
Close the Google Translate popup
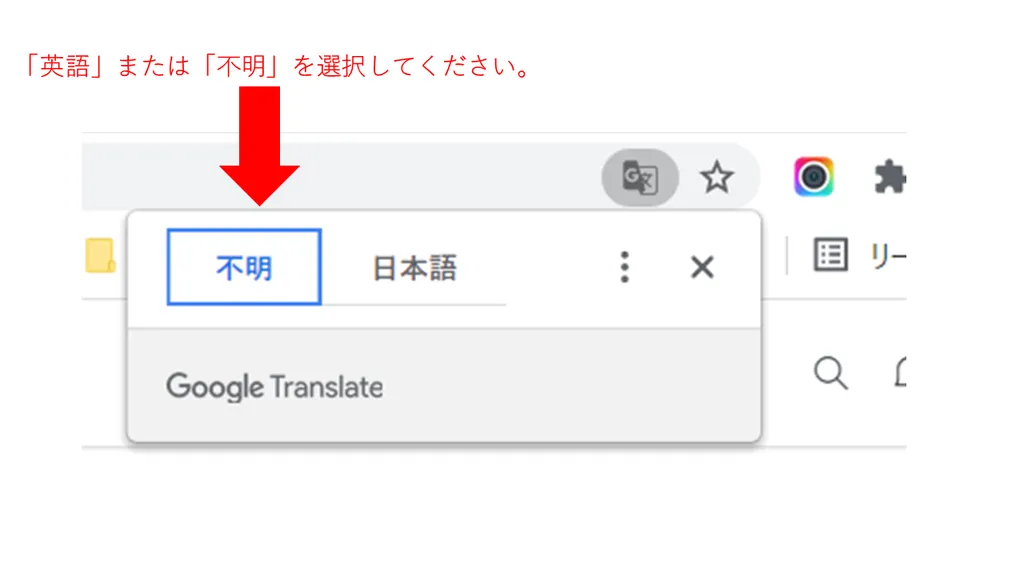coord(702,266)
